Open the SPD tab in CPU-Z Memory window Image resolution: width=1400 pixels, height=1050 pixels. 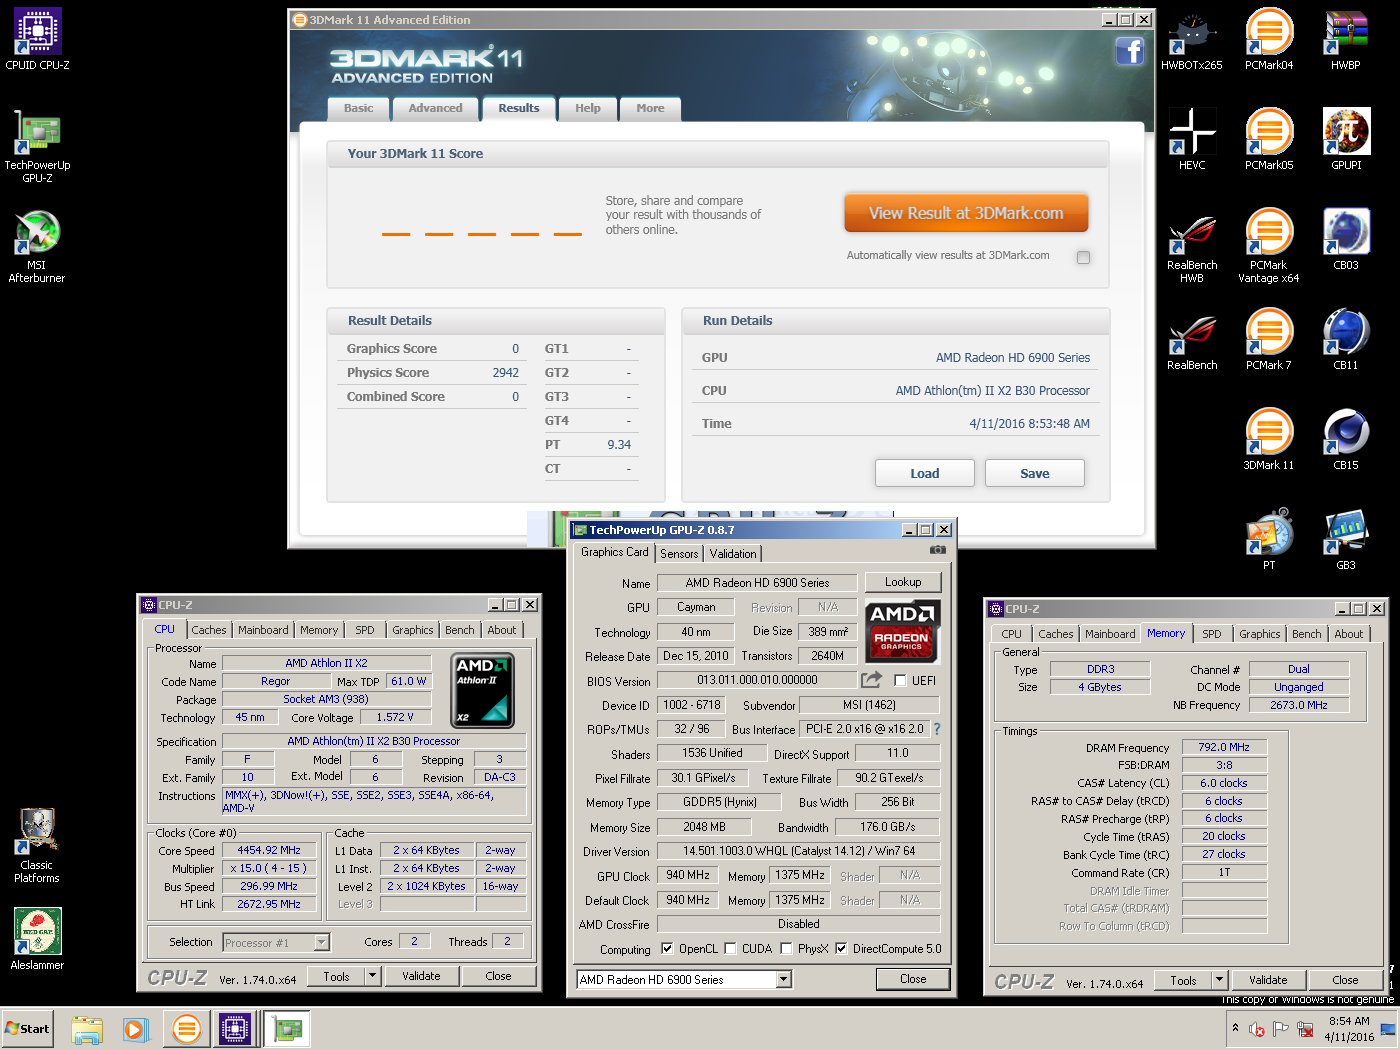(1212, 634)
